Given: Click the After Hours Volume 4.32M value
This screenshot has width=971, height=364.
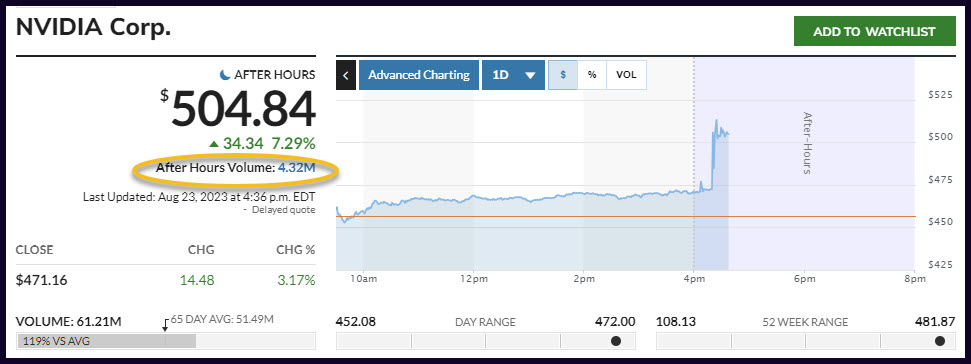Looking at the screenshot, I should (x=297, y=167).
